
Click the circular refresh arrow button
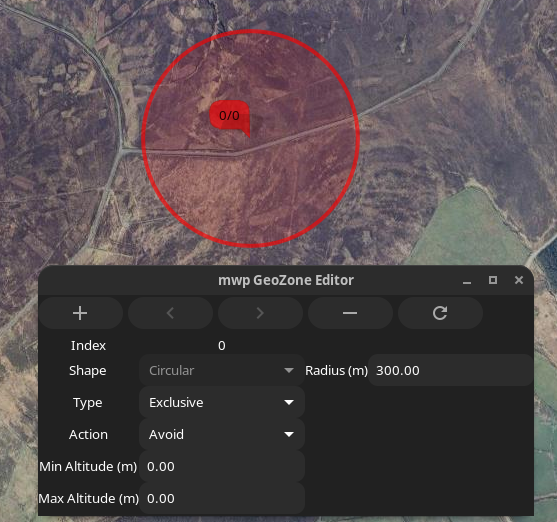coord(440,313)
